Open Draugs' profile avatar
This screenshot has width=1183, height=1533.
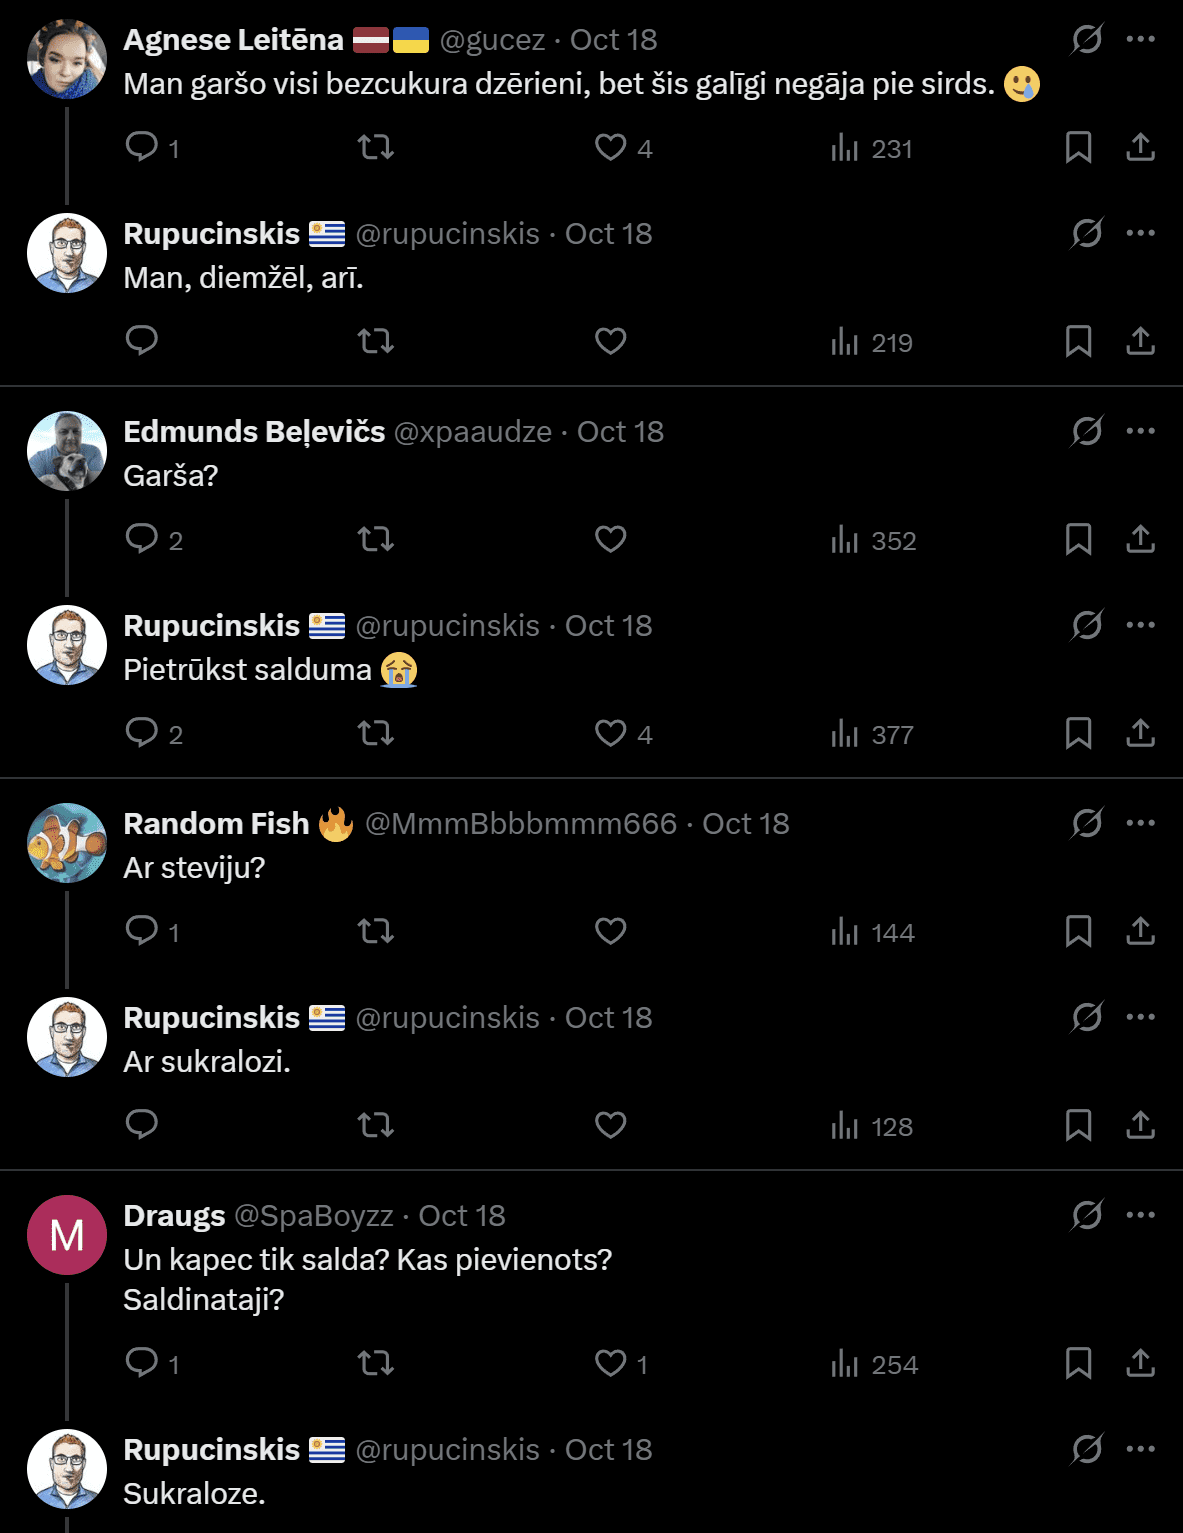point(67,1235)
